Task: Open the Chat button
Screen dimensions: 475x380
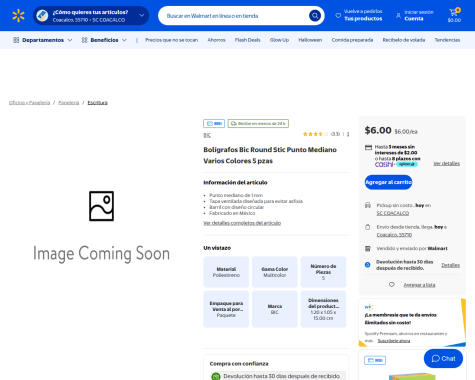Action: 443,359
